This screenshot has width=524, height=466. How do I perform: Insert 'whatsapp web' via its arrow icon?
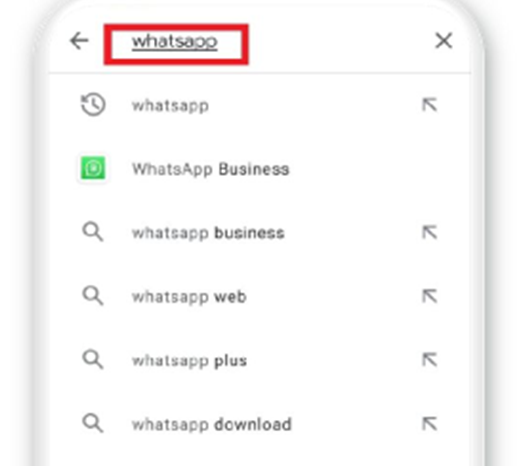(x=429, y=296)
